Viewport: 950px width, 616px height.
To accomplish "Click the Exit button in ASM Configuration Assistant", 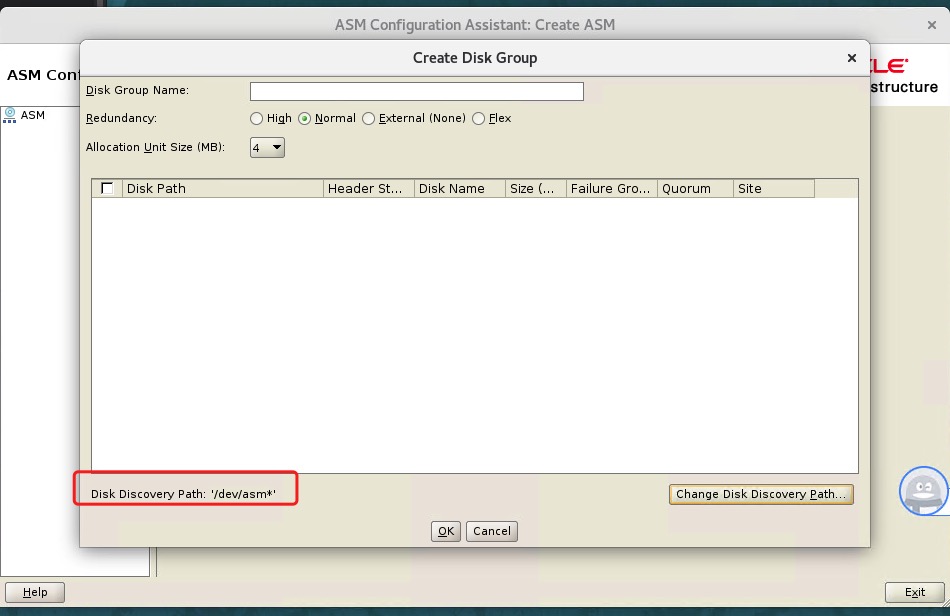I will (915, 592).
